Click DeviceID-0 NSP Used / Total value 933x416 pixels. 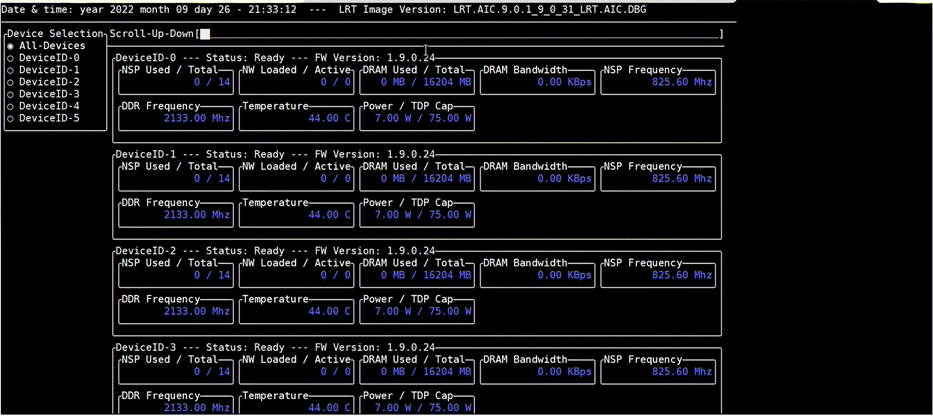[x=212, y=82]
